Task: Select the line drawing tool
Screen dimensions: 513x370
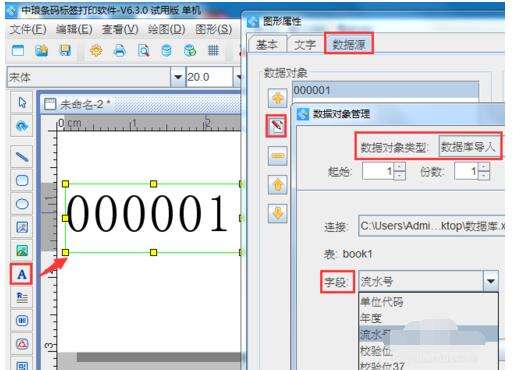Action: tap(22, 156)
